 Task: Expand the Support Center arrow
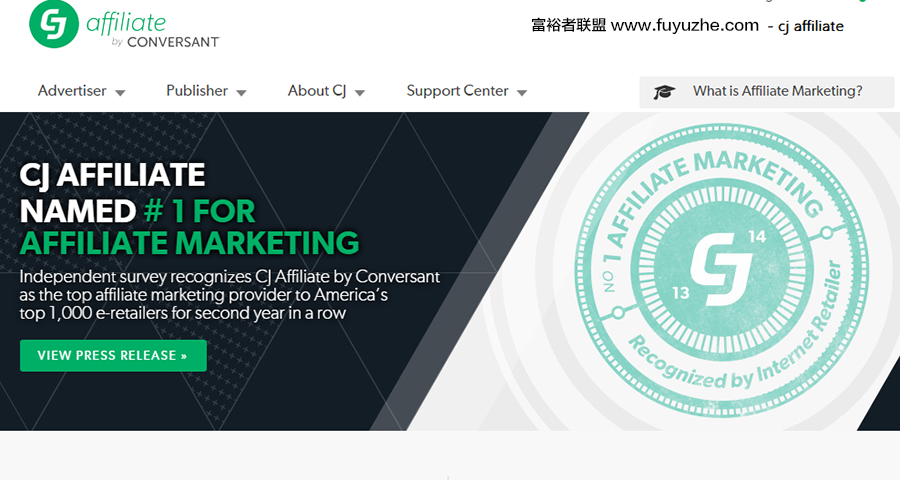tap(522, 92)
